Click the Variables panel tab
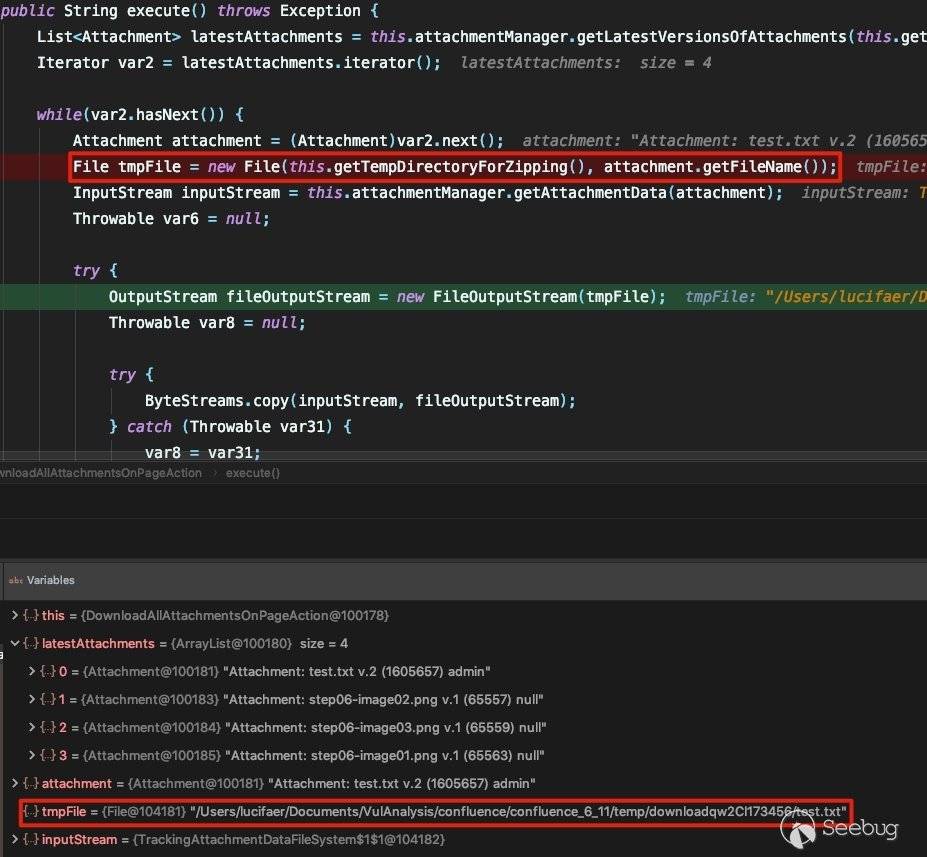Viewport: 927px width, 857px height. pyautogui.click(x=50, y=580)
